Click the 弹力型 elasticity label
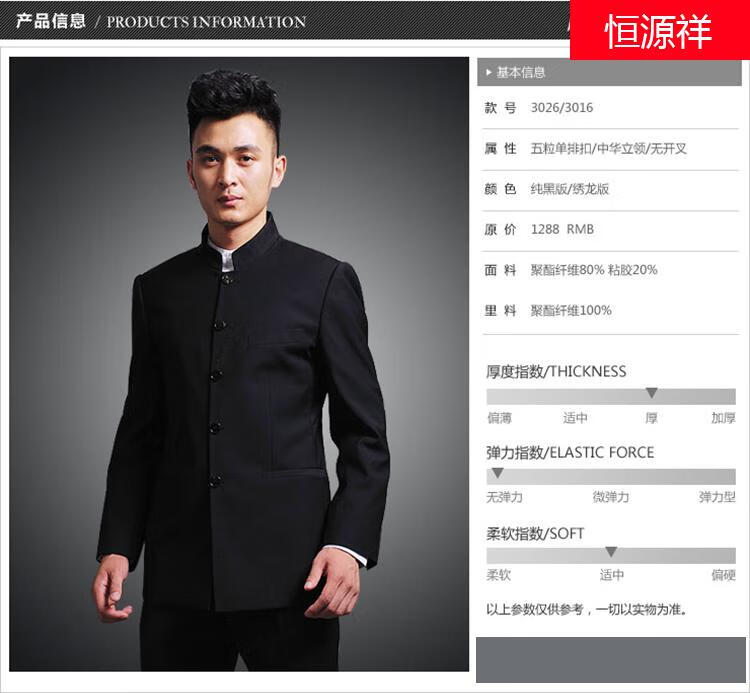750x693 pixels. click(x=717, y=497)
